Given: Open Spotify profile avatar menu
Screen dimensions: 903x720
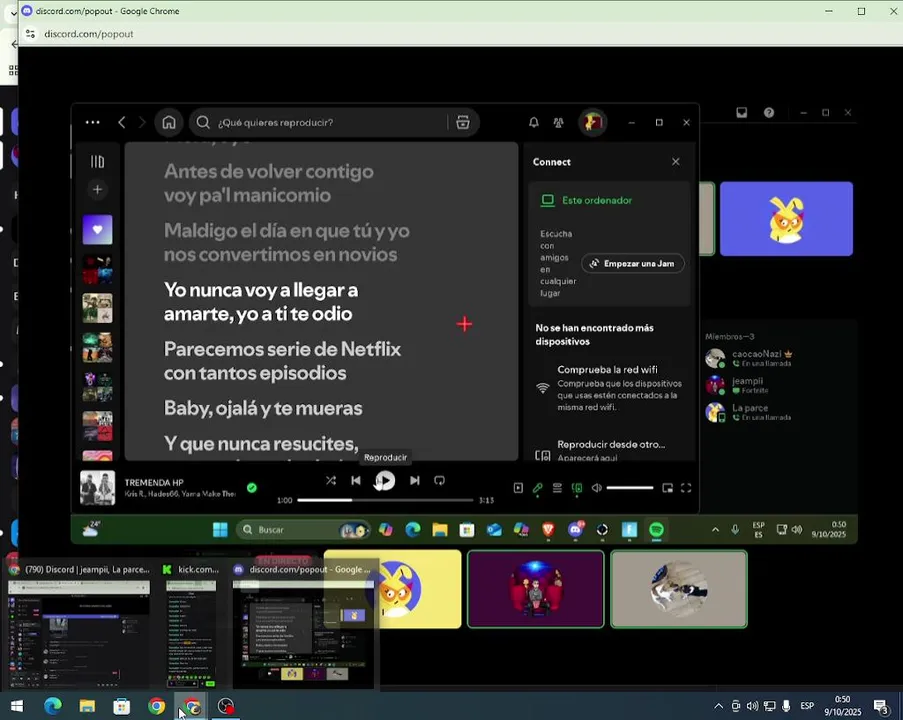Looking at the screenshot, I should point(593,122).
